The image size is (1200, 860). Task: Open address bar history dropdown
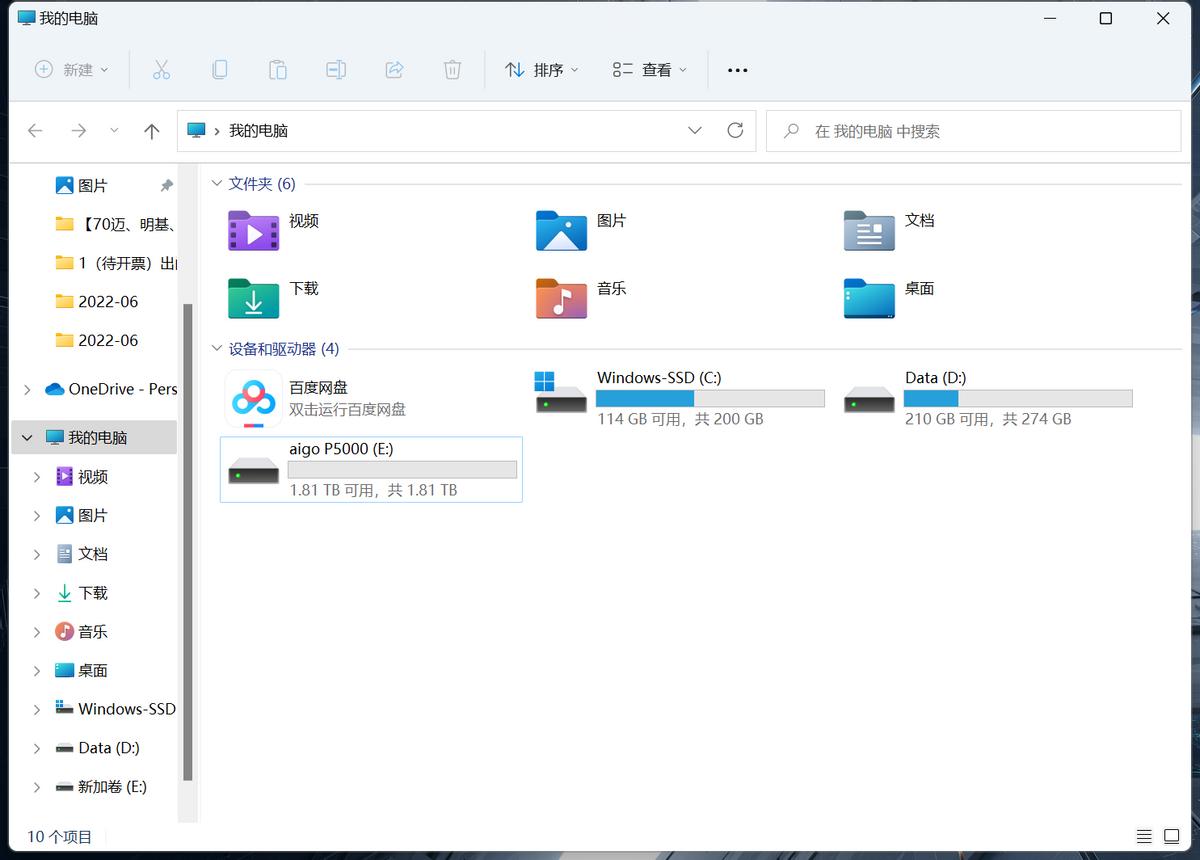695,131
